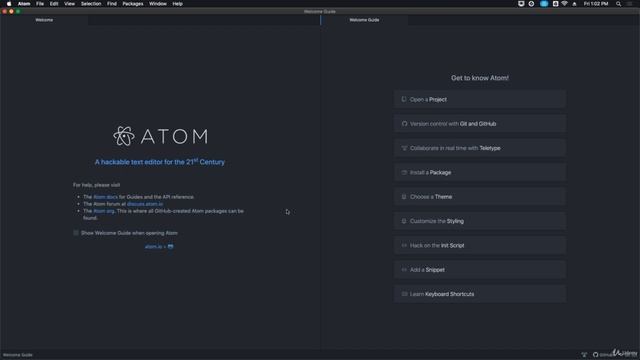Click Welcome Guide path in status bar

point(18,355)
